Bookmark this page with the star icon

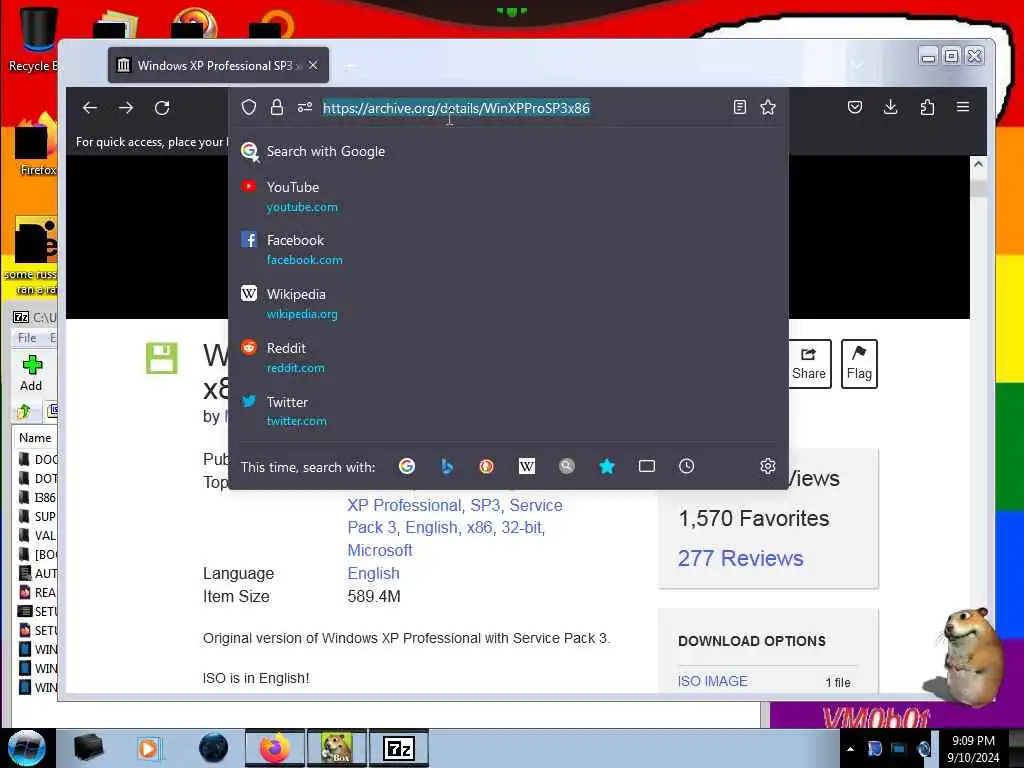pyautogui.click(x=768, y=107)
